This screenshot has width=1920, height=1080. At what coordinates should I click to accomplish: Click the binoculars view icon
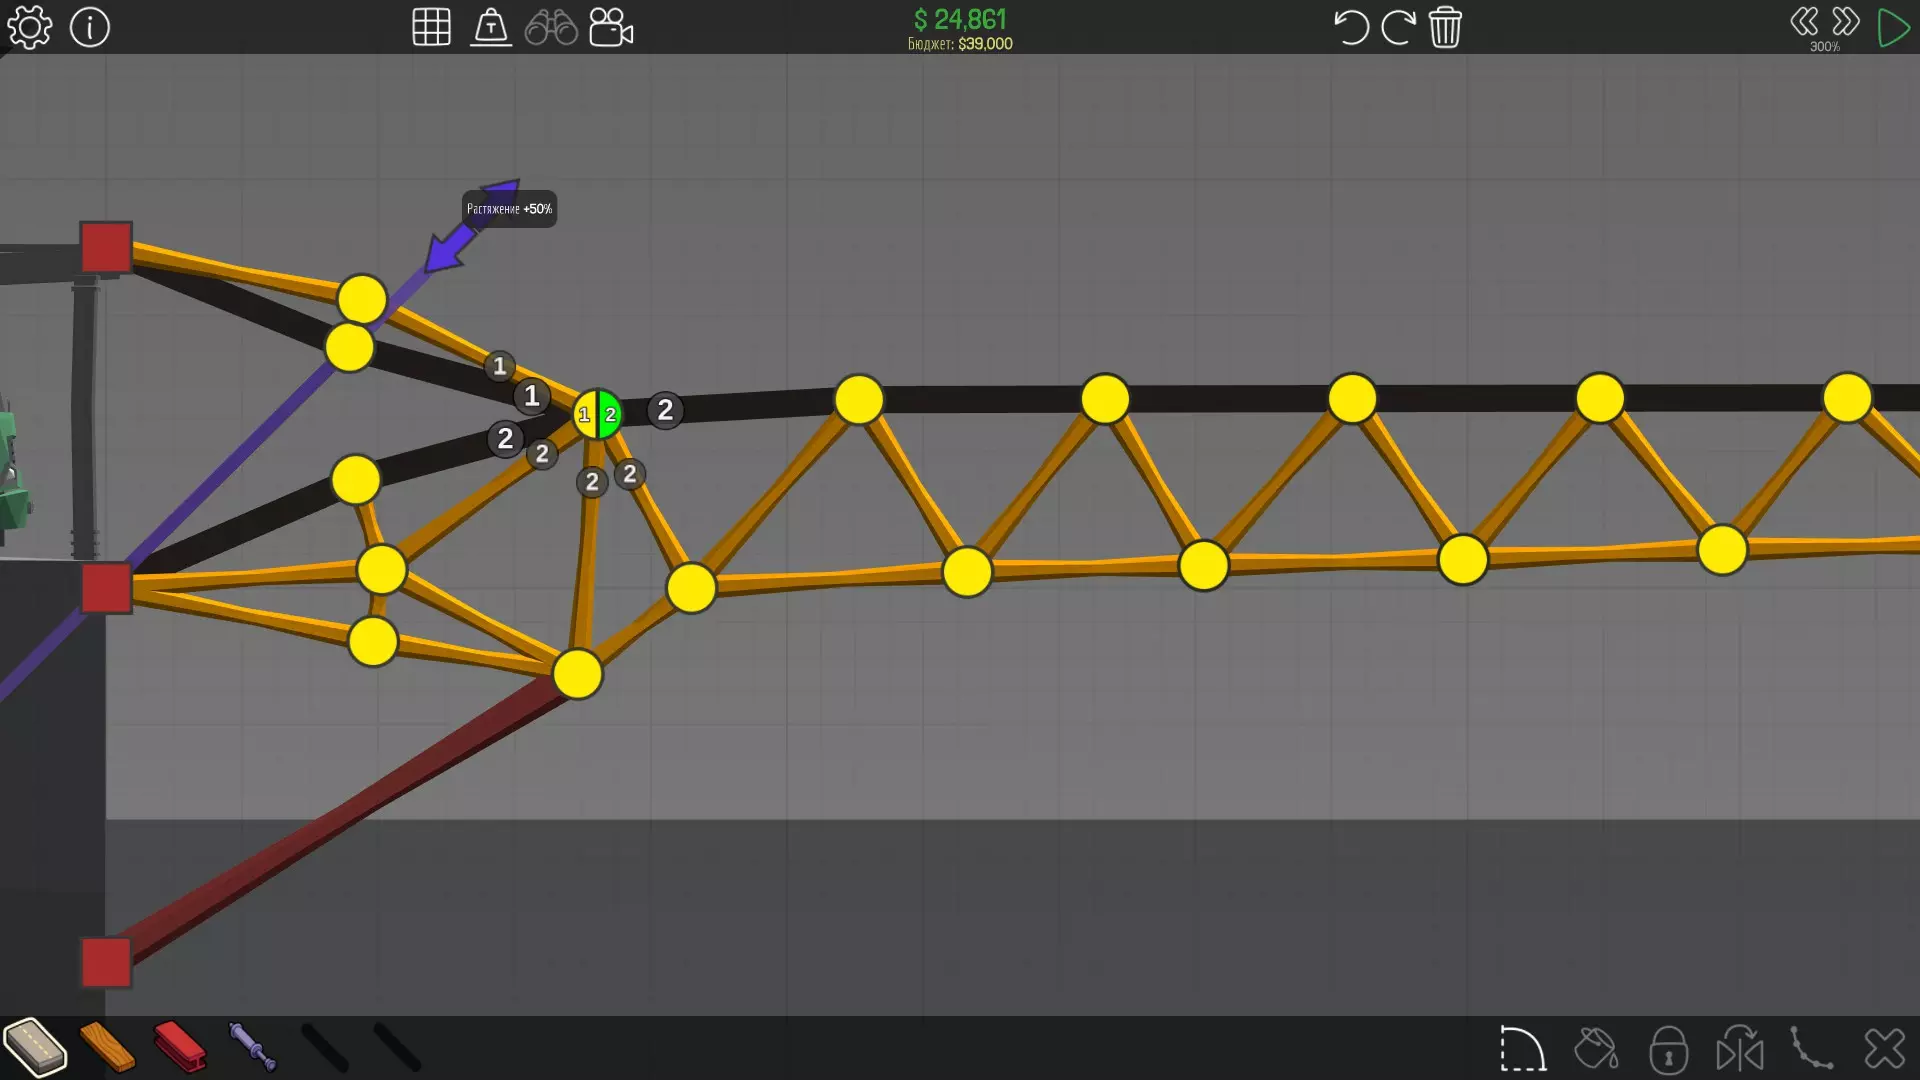pyautogui.click(x=551, y=28)
